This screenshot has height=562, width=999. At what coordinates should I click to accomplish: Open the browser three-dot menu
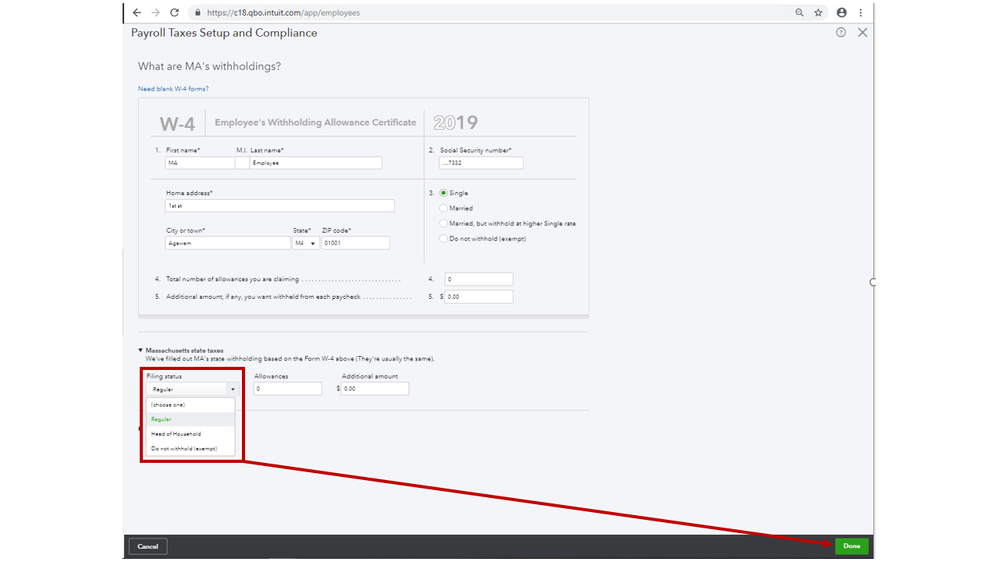click(x=861, y=13)
